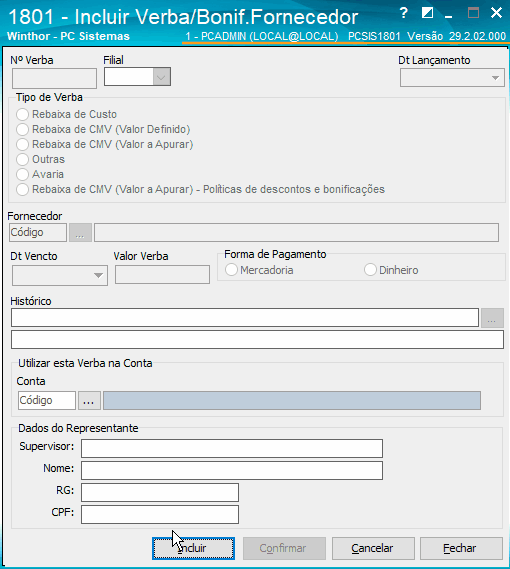
Task: Open the Histórico lookup ellipsis button
Action: pos(492,318)
